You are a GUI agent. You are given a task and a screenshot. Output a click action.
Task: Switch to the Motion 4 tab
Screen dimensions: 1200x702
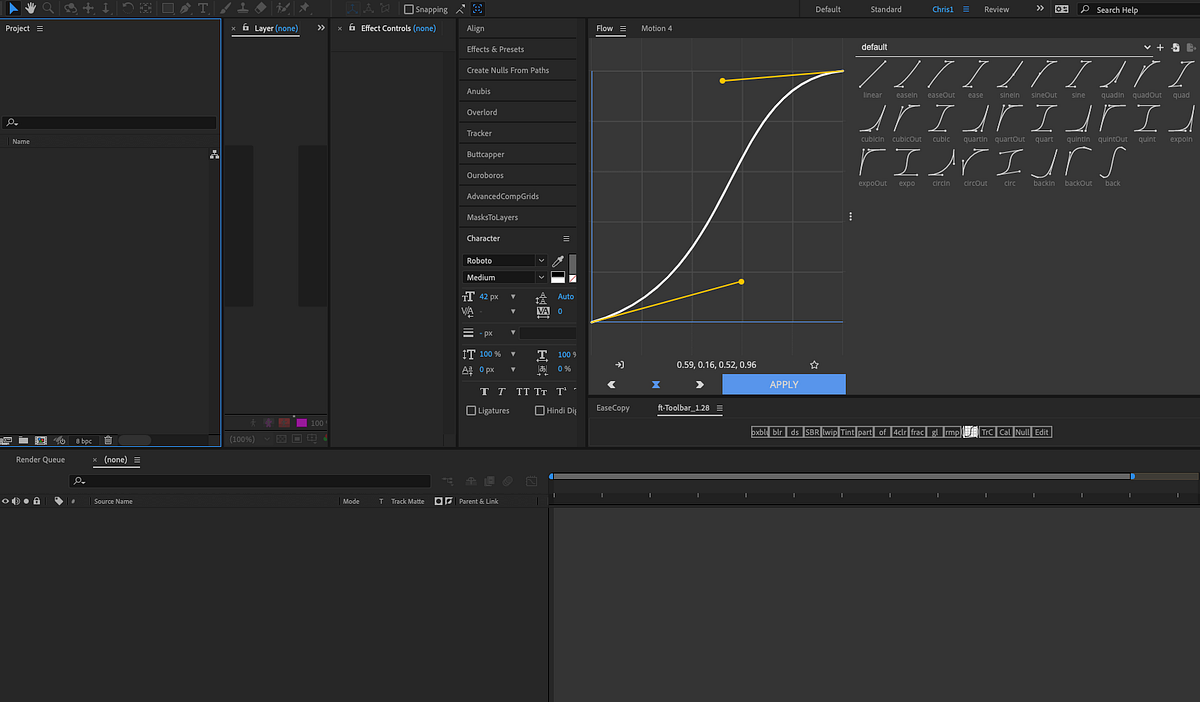pos(657,28)
